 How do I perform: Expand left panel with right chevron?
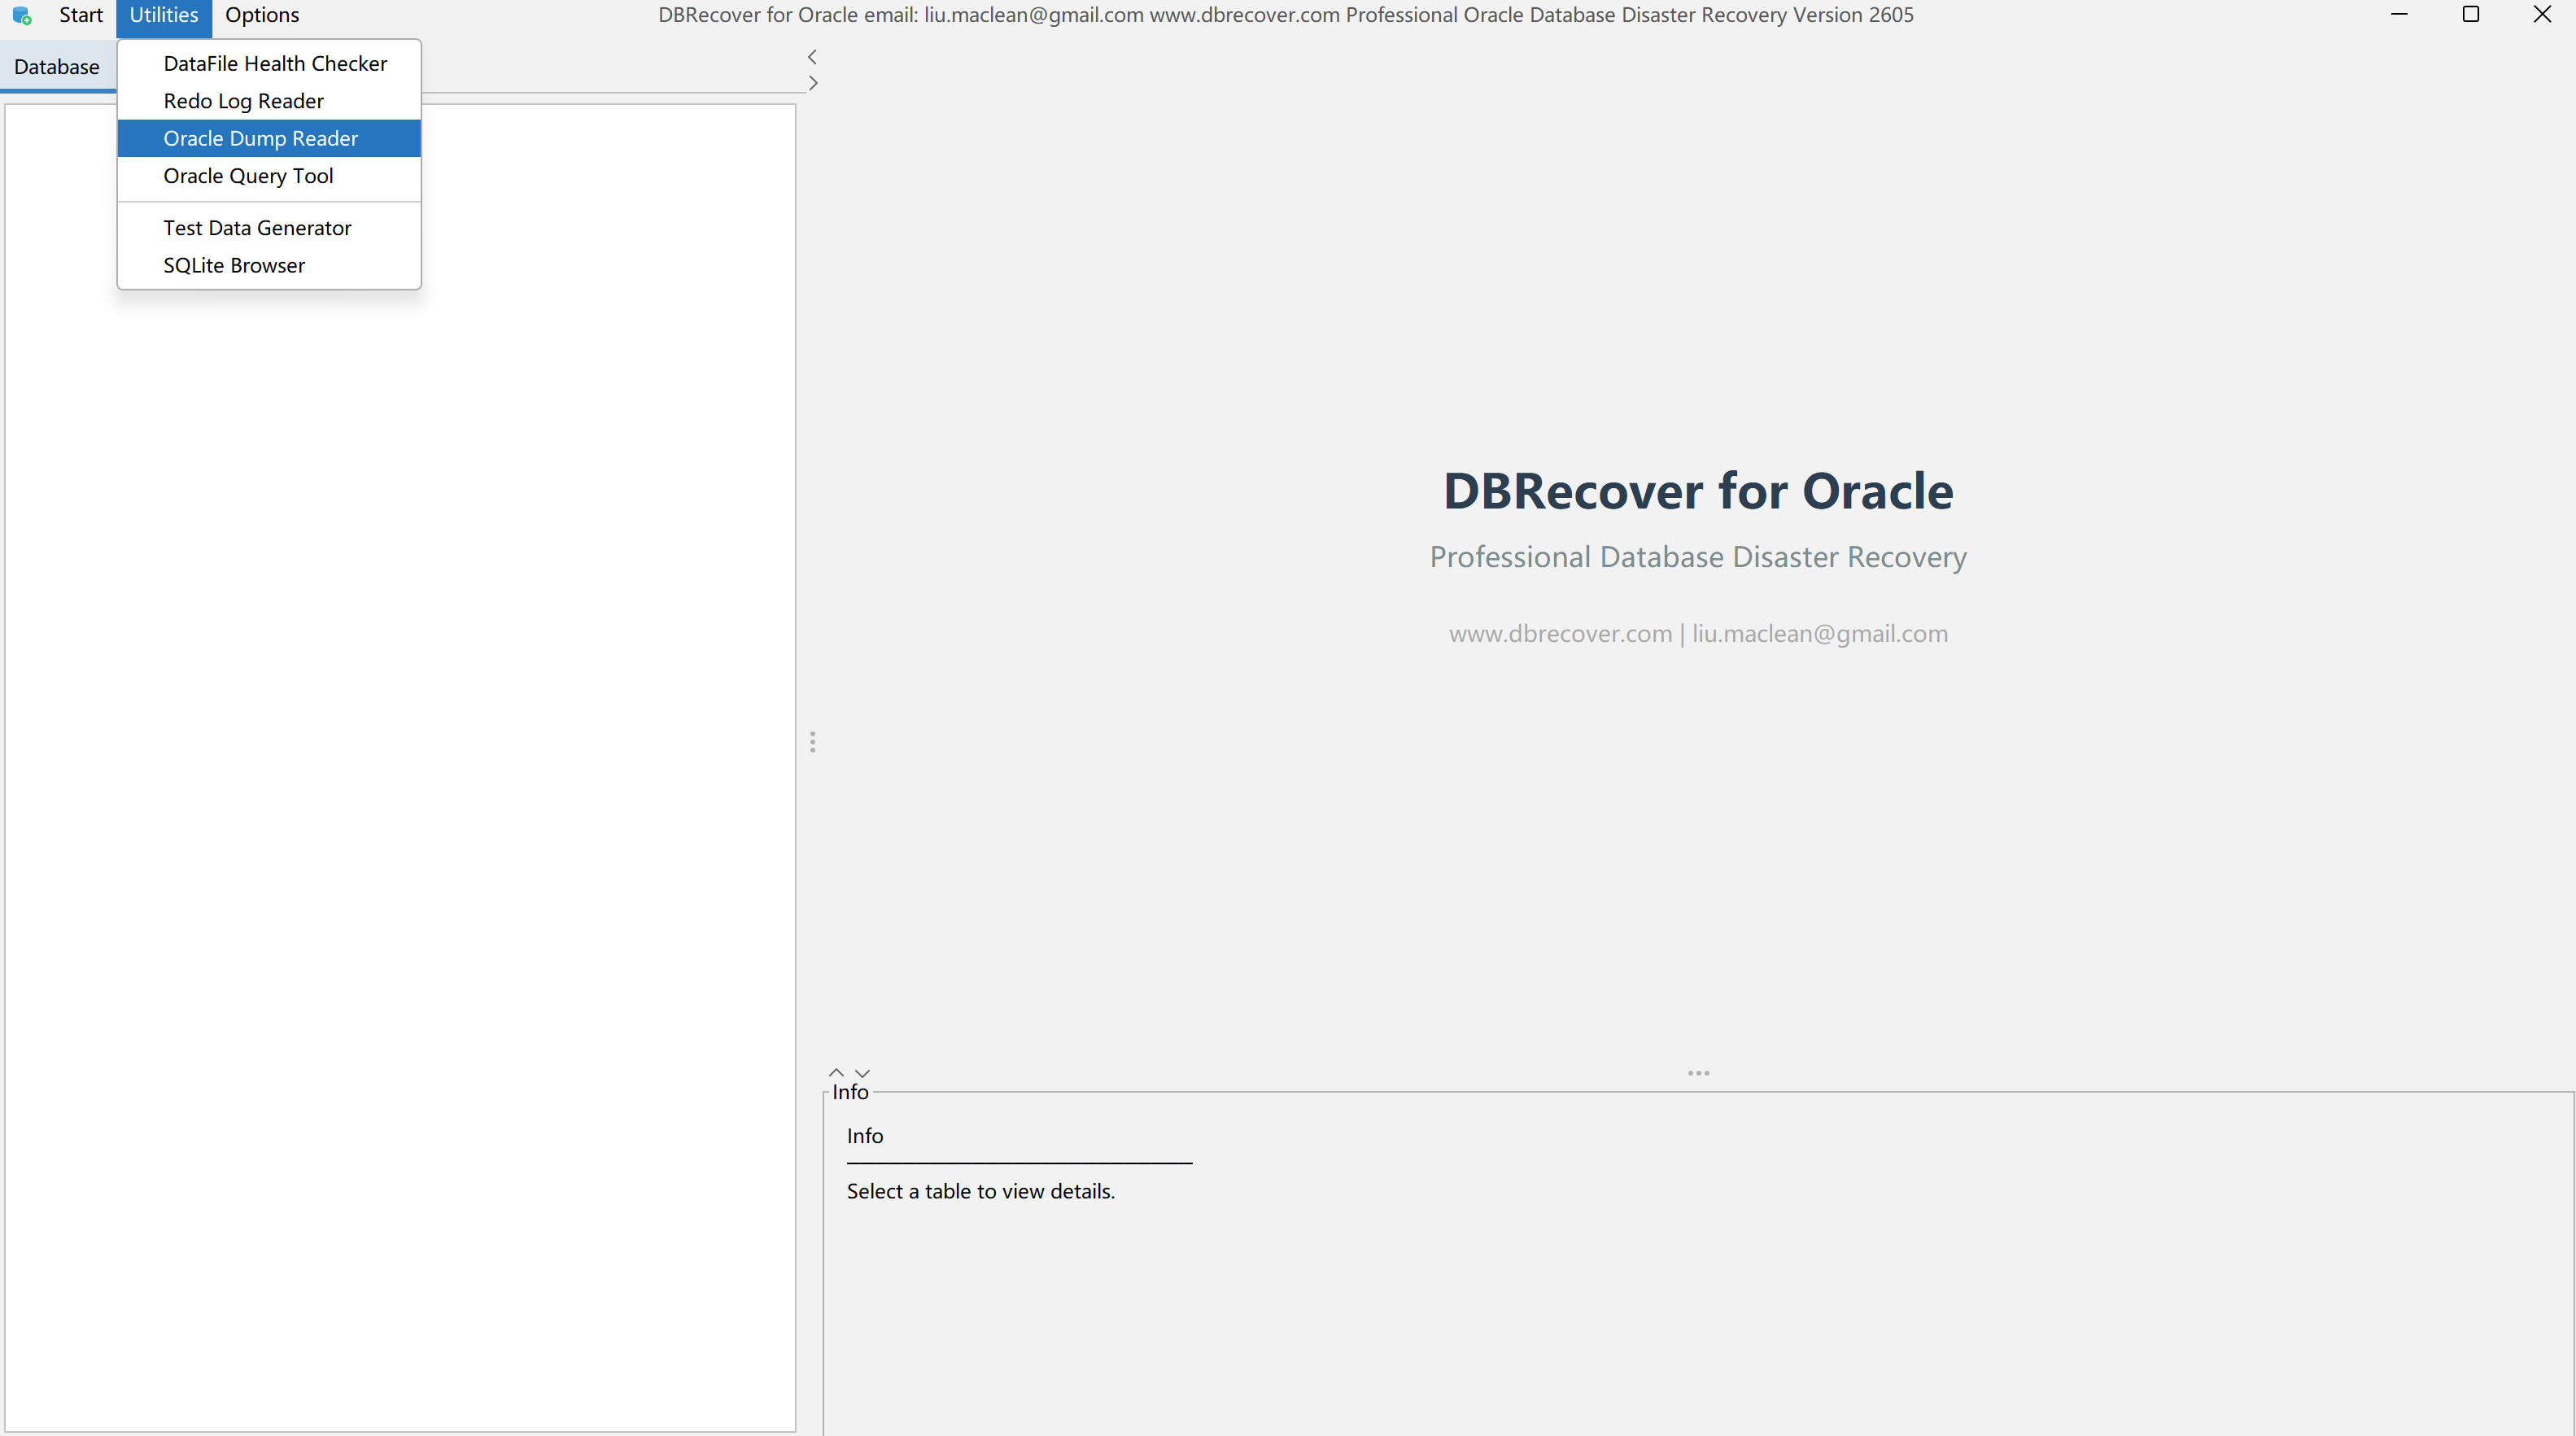[x=813, y=83]
